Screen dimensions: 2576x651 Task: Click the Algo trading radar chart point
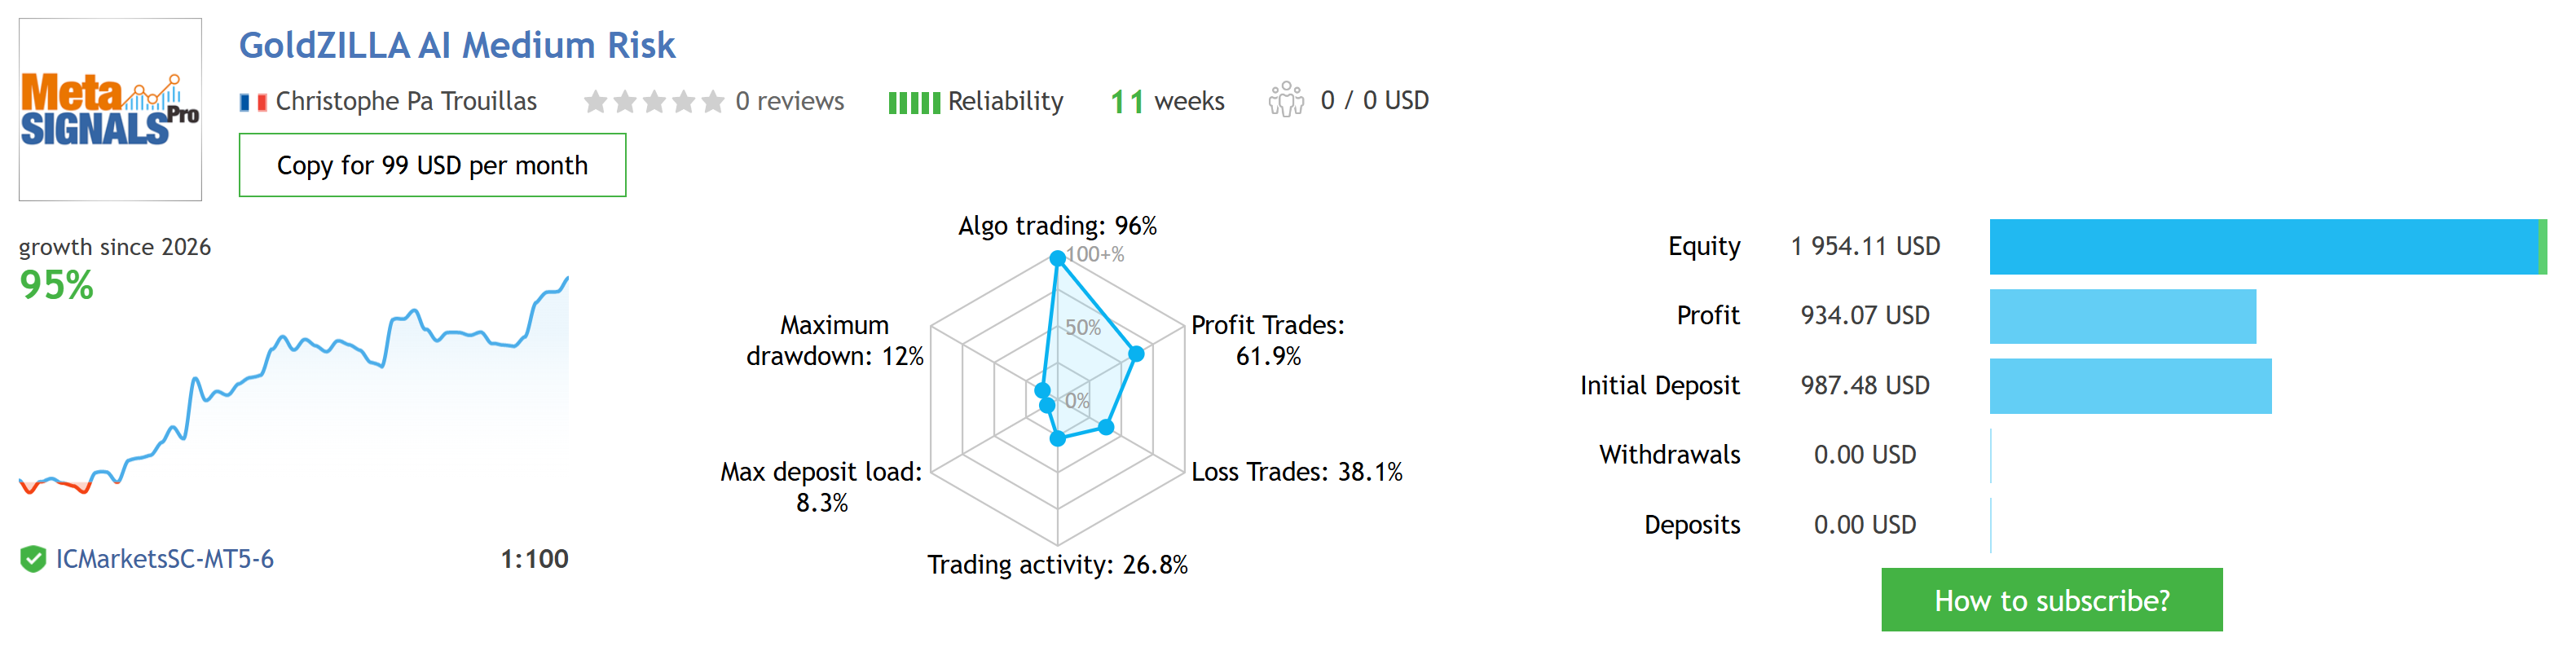[x=1057, y=258]
